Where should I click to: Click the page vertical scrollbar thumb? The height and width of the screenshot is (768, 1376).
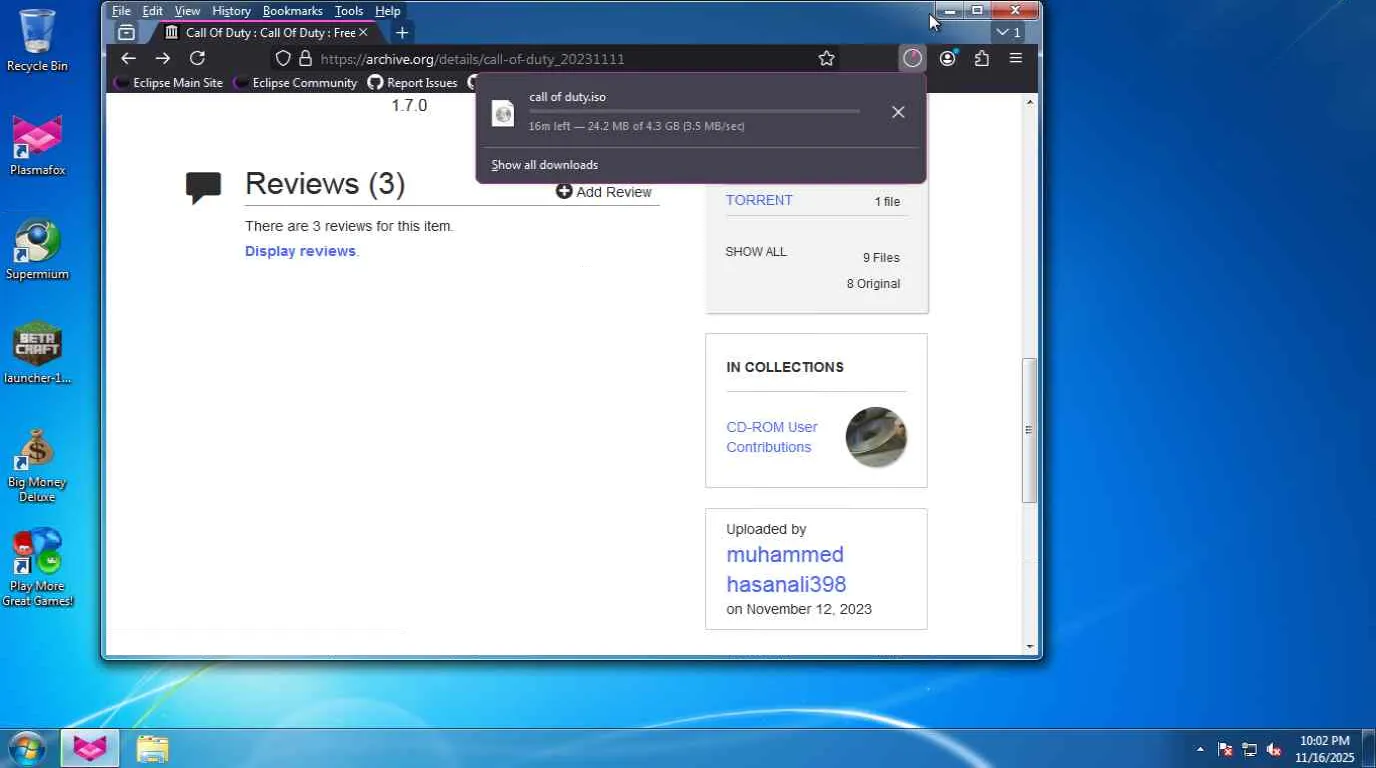(1029, 430)
